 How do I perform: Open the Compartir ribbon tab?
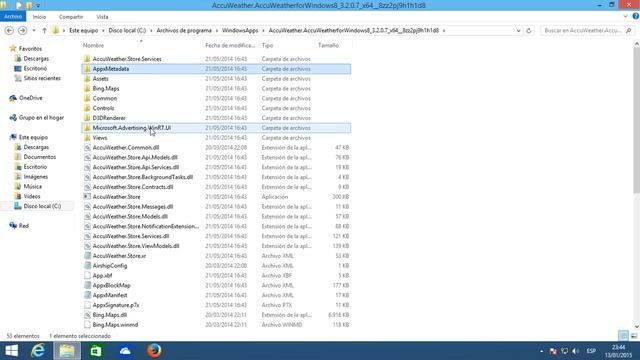pyautogui.click(x=71, y=17)
